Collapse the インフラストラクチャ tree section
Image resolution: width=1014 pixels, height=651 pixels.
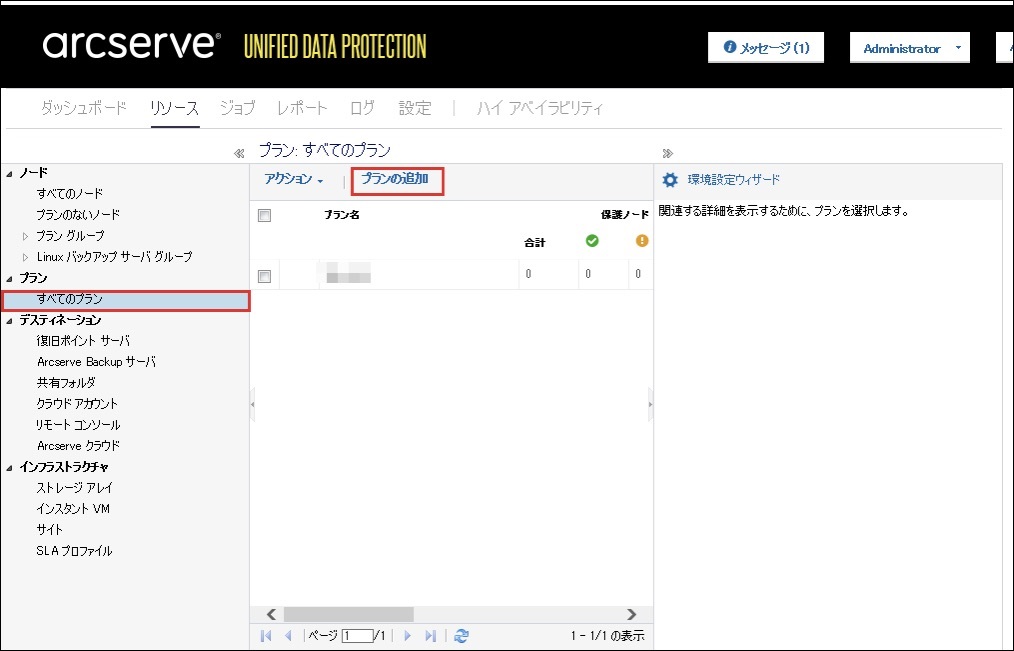[x=9, y=467]
